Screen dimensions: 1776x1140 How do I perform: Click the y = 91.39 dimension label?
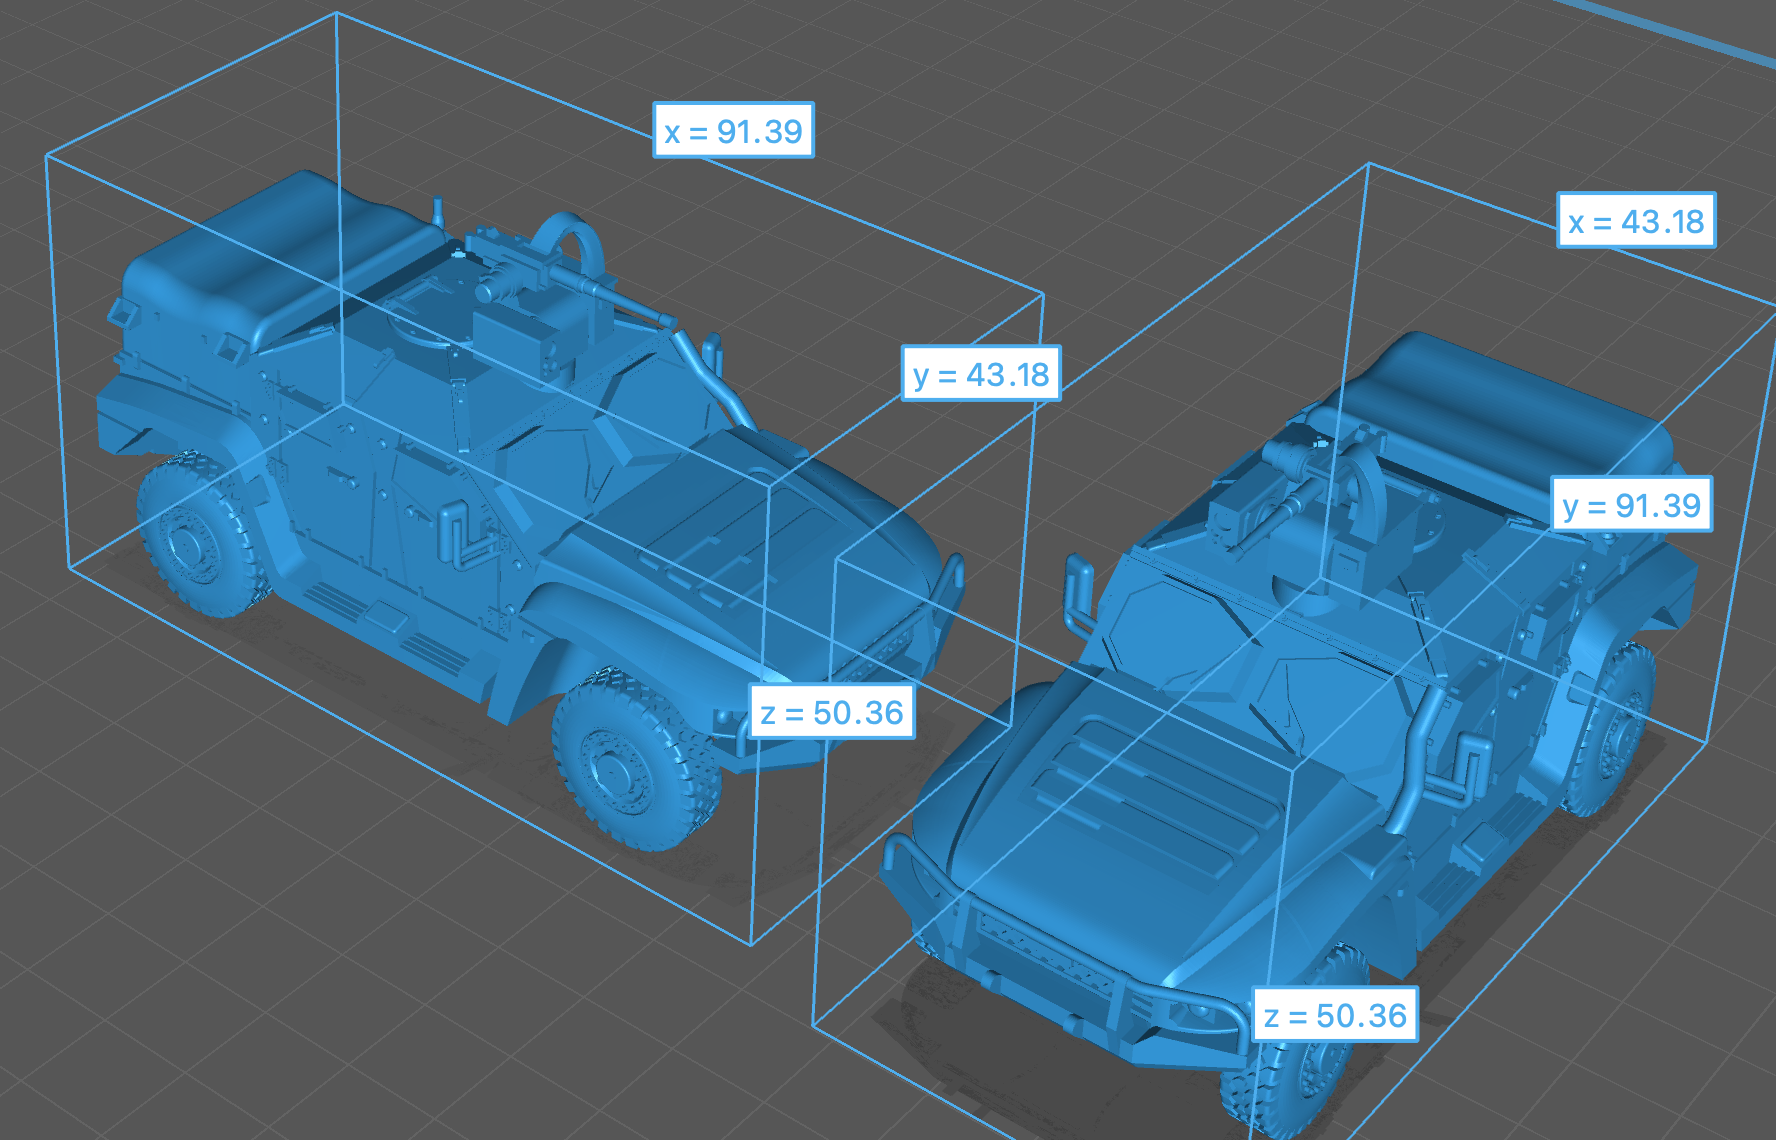[1631, 504]
